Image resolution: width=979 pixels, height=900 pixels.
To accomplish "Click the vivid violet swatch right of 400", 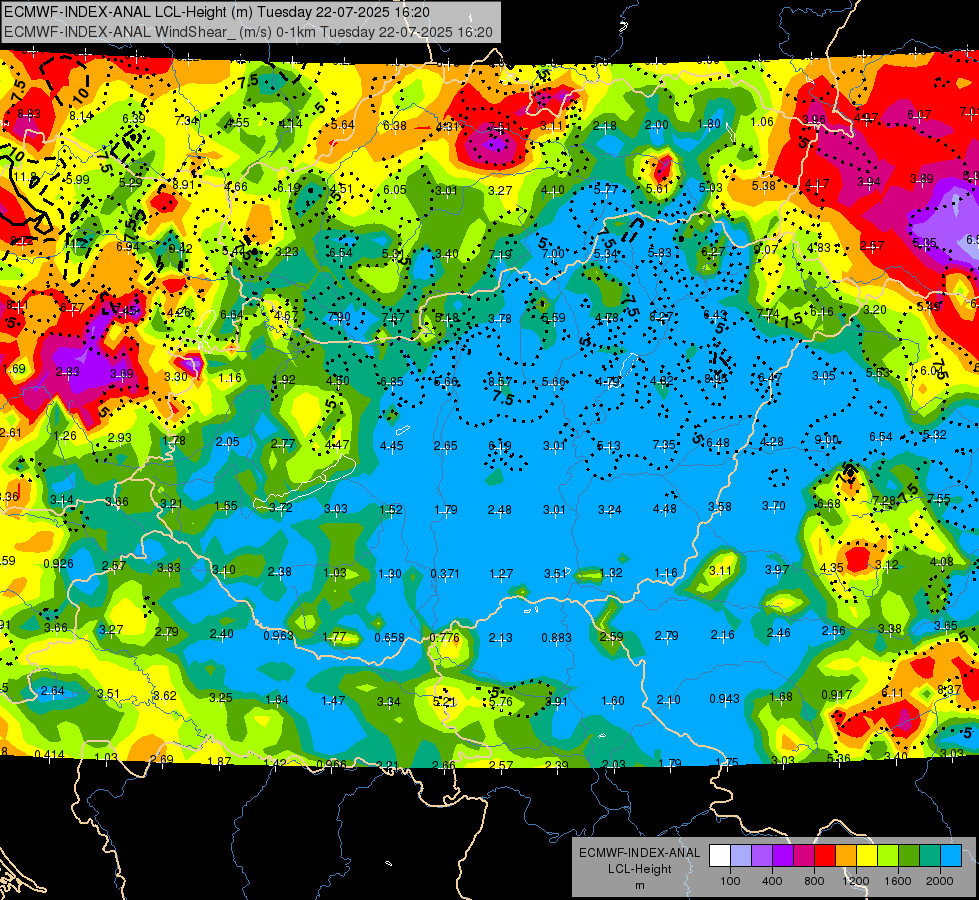I will pos(783,856).
